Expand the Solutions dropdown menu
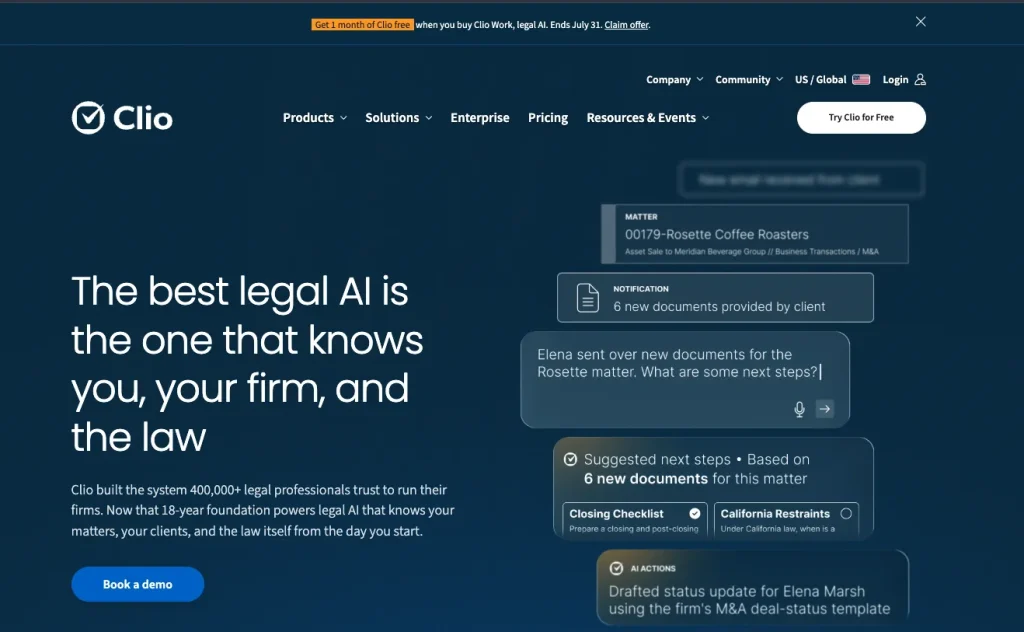The height and width of the screenshot is (632, 1024). [x=398, y=118]
